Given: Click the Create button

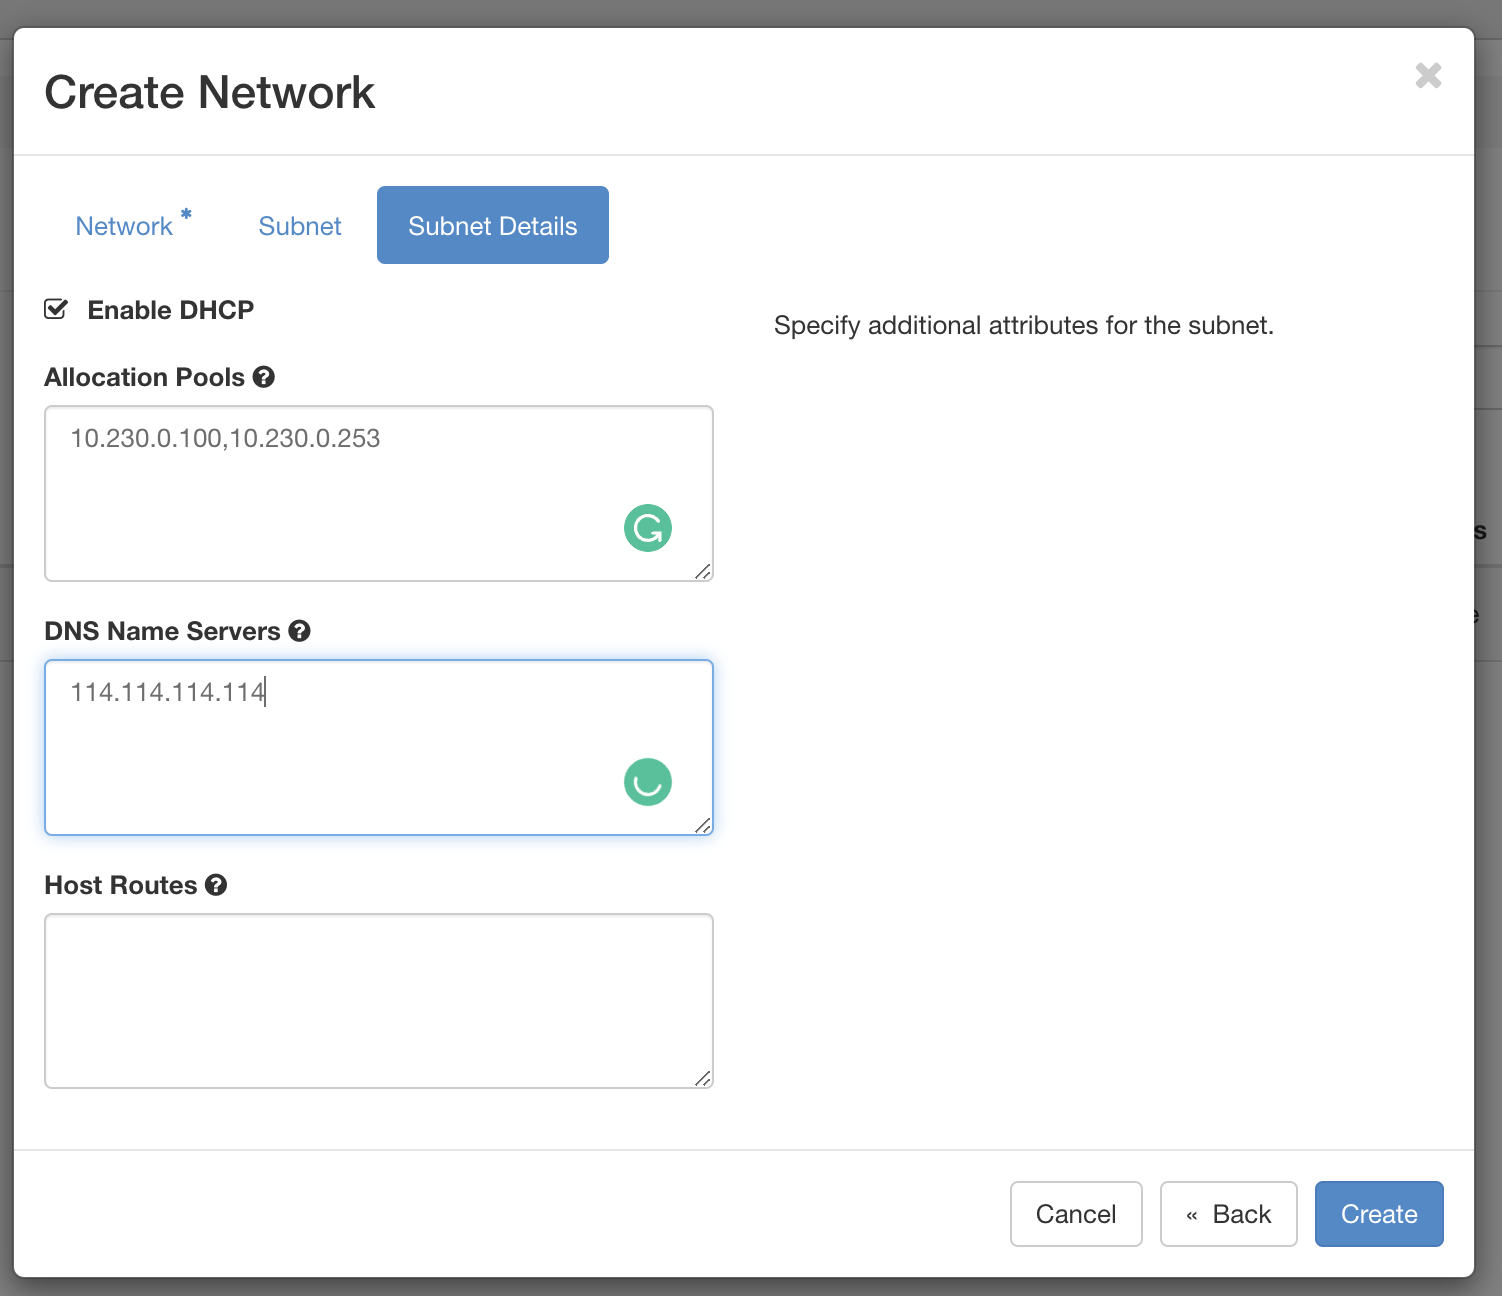Looking at the screenshot, I should point(1379,1214).
